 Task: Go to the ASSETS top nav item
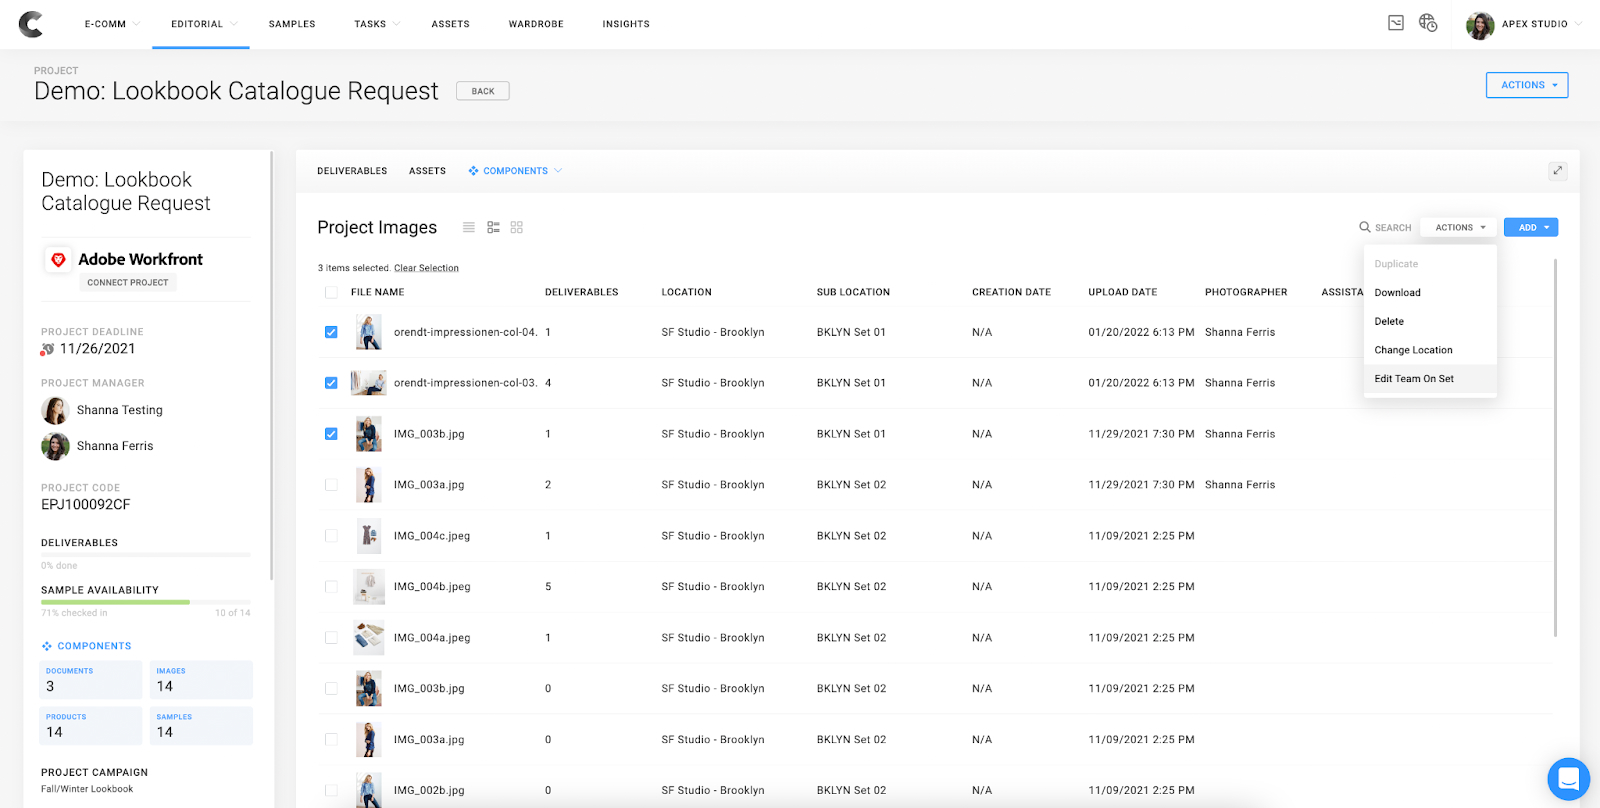451,24
